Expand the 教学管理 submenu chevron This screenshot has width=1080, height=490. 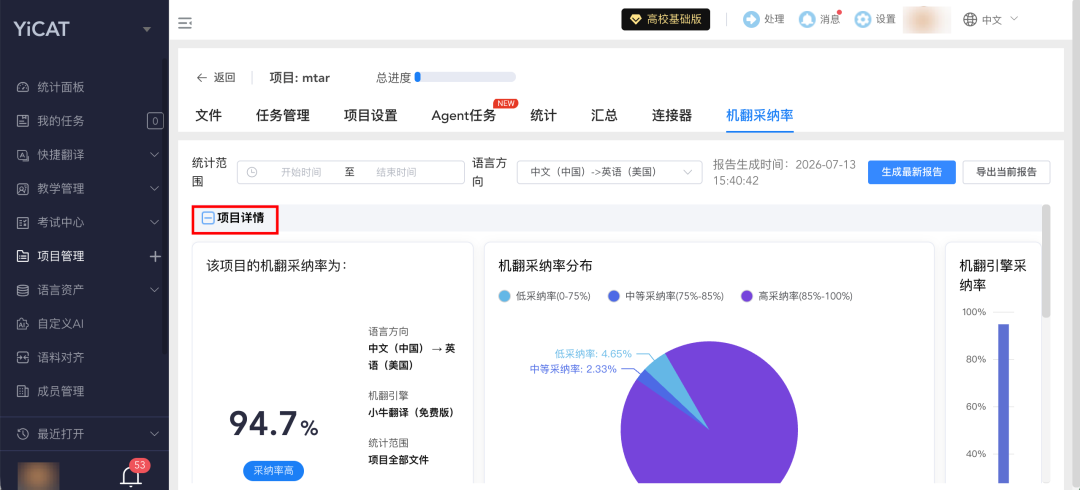click(154, 189)
